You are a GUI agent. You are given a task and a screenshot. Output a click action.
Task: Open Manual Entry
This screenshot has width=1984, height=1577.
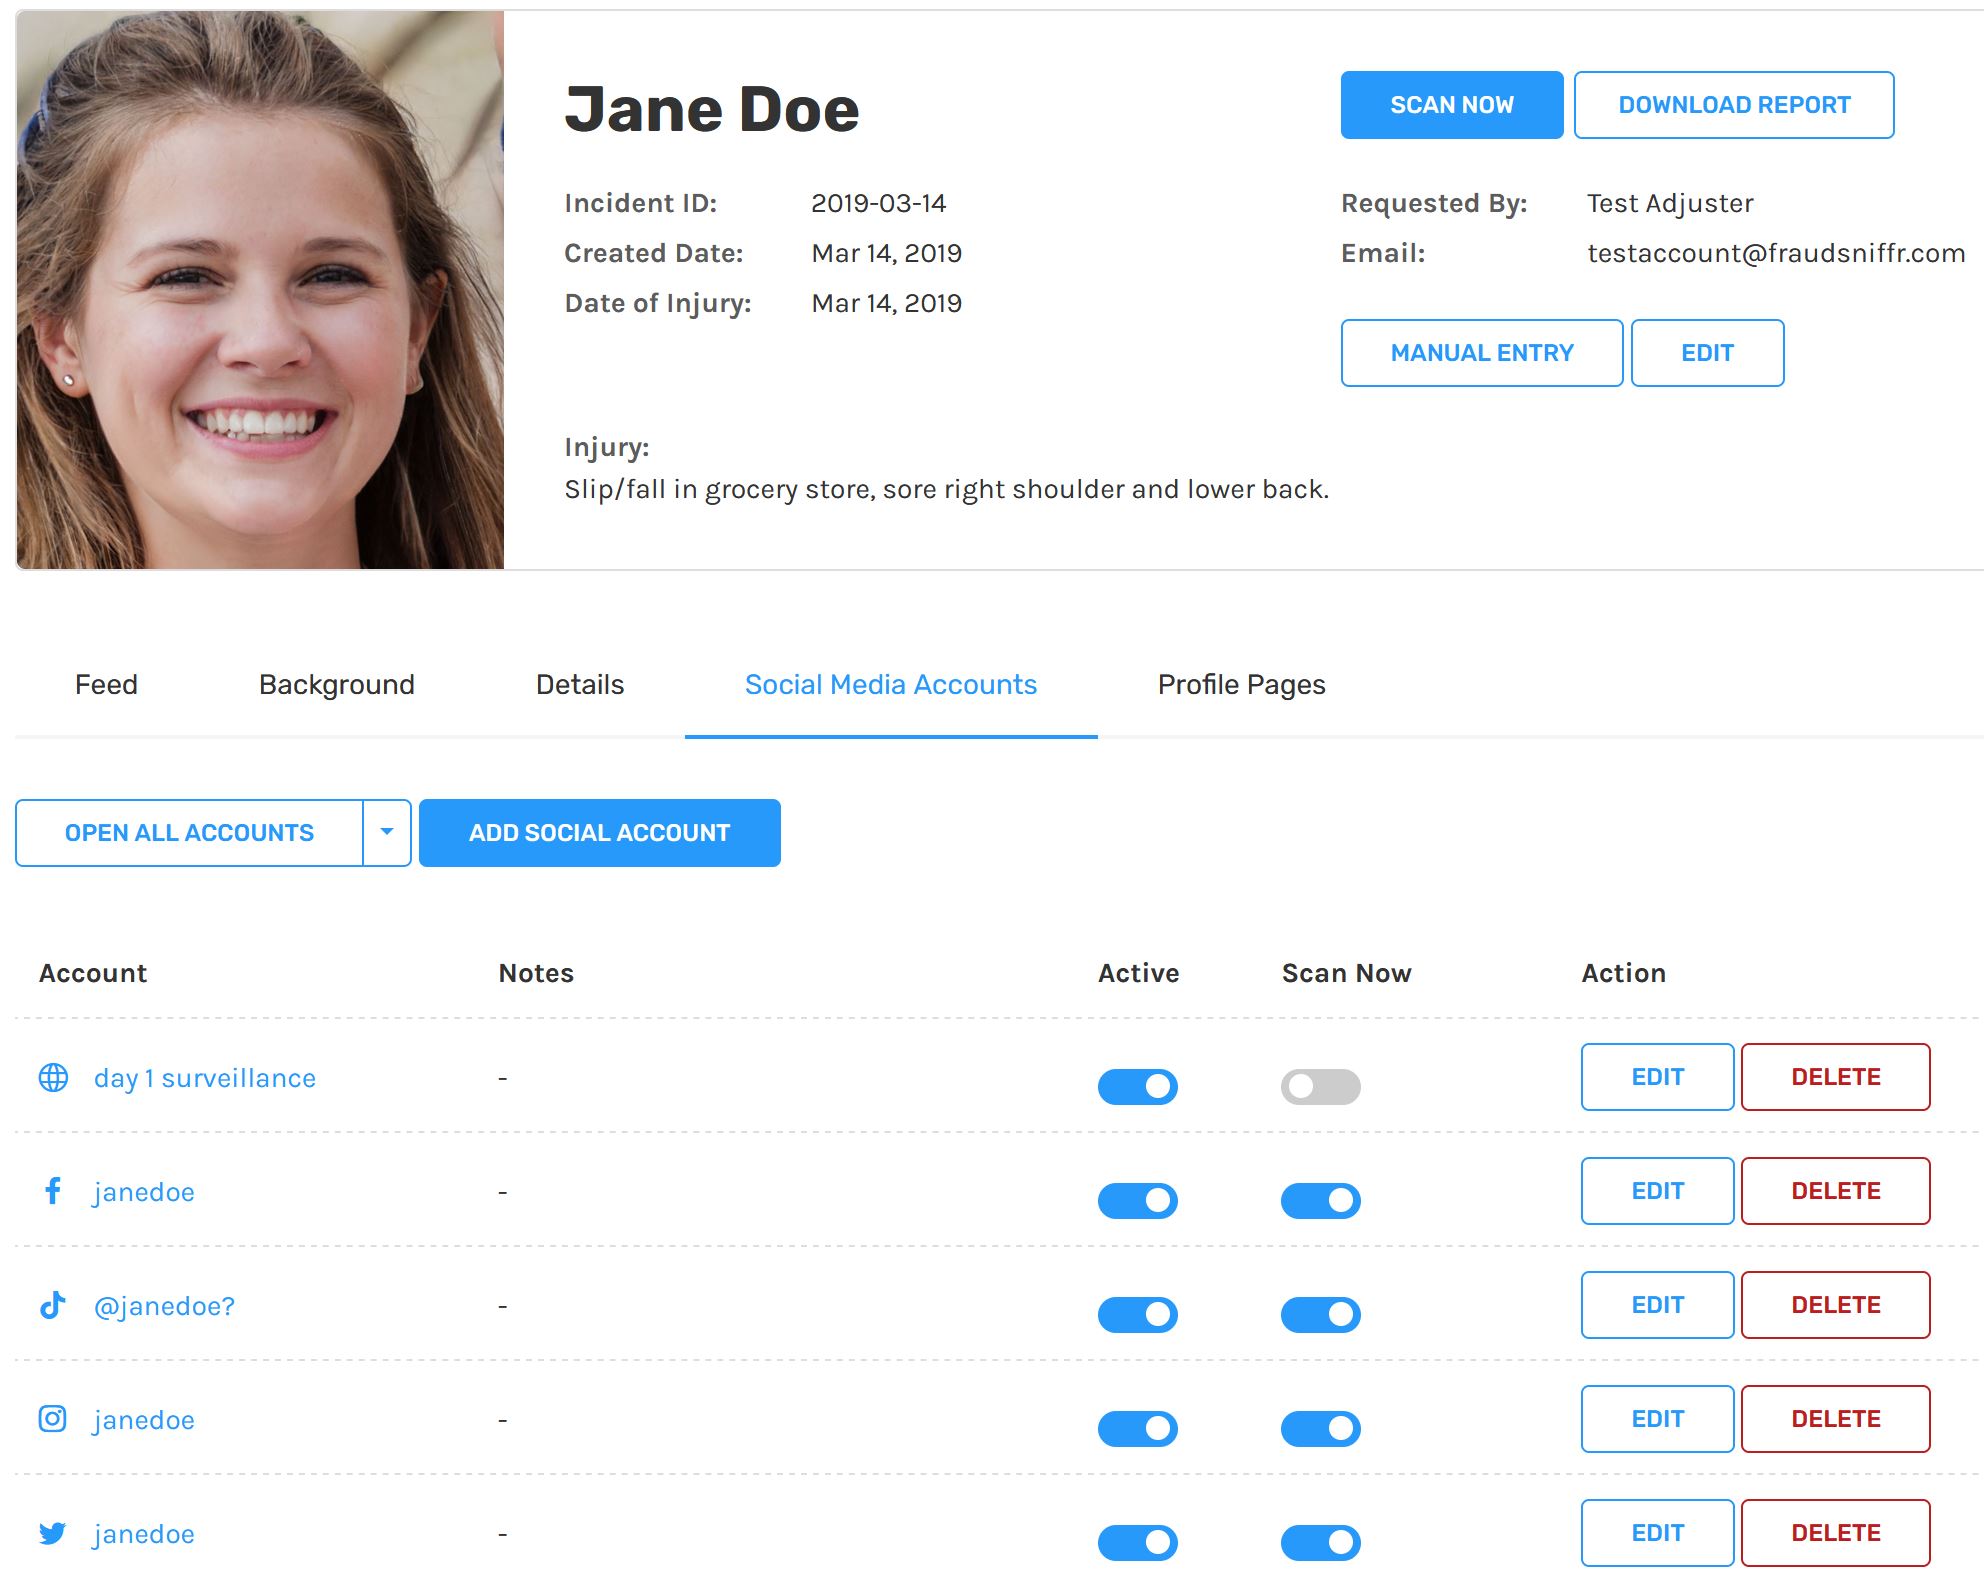tap(1482, 353)
